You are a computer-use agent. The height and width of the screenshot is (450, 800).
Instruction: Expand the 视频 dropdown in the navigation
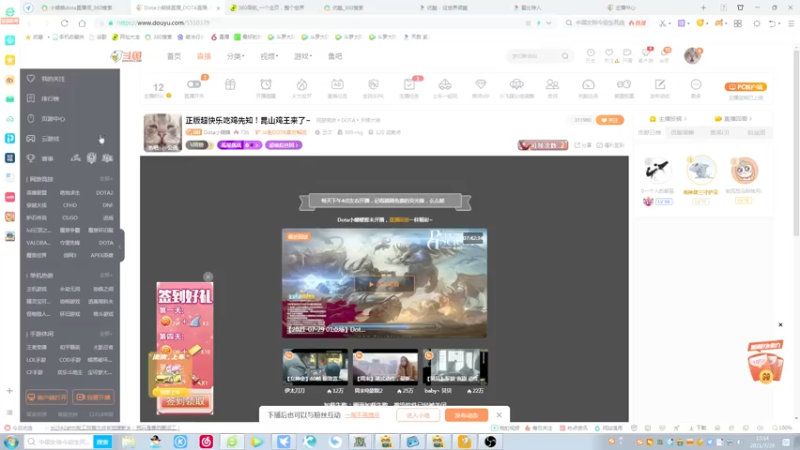point(269,56)
